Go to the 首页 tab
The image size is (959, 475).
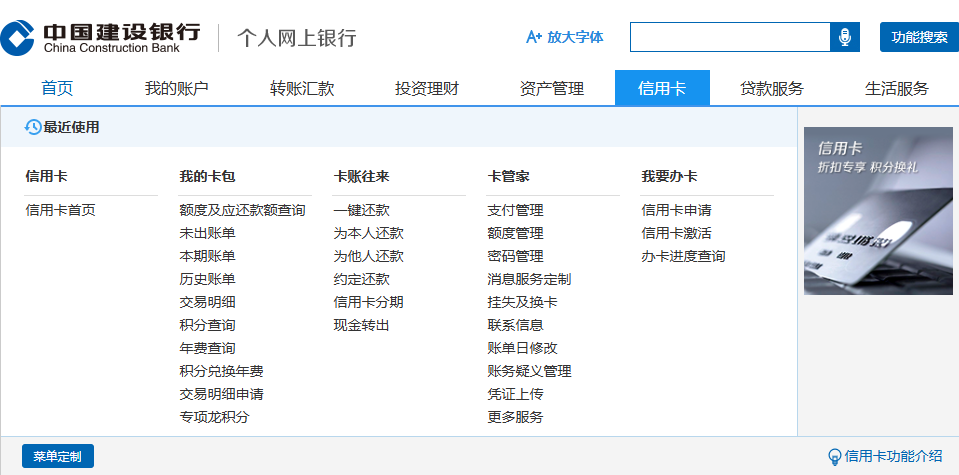(57, 88)
